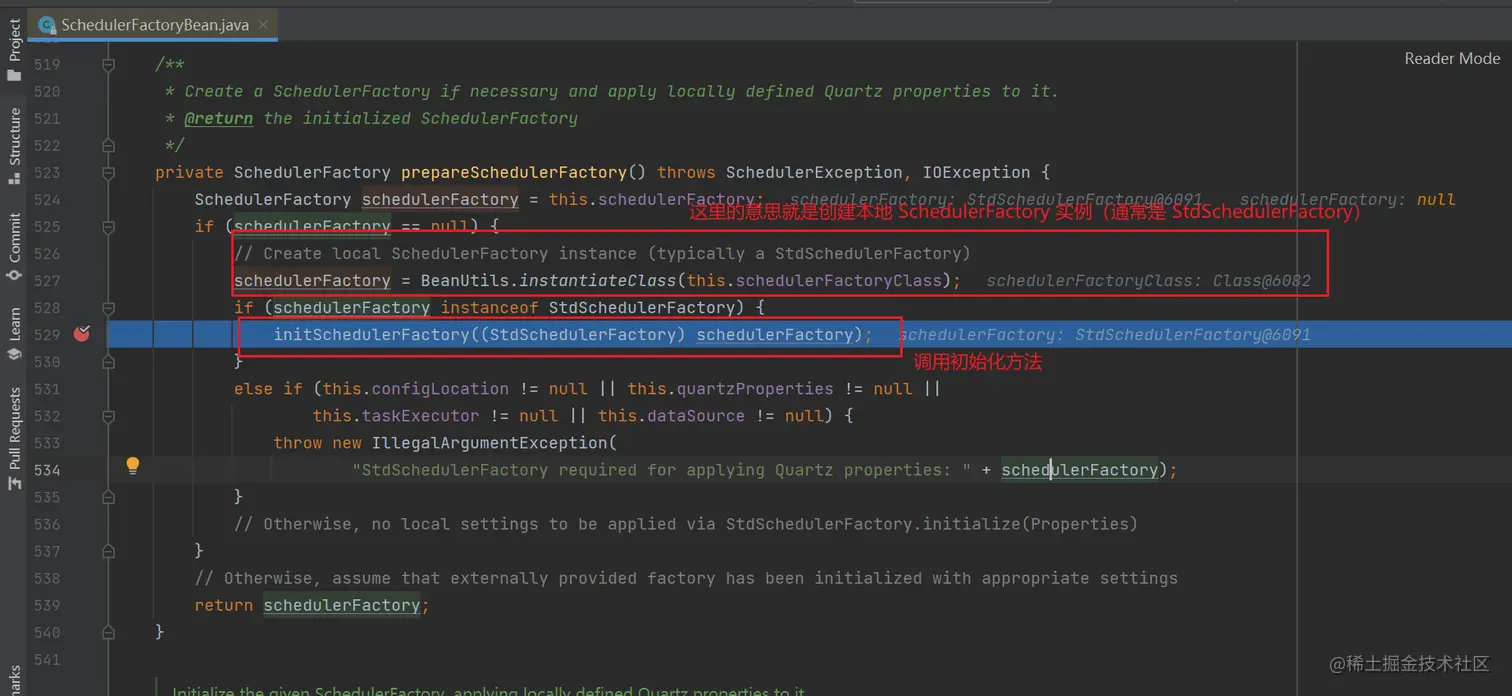Click the fold end marker at line 530
Screen dimensions: 1512x696
[x=108, y=361]
